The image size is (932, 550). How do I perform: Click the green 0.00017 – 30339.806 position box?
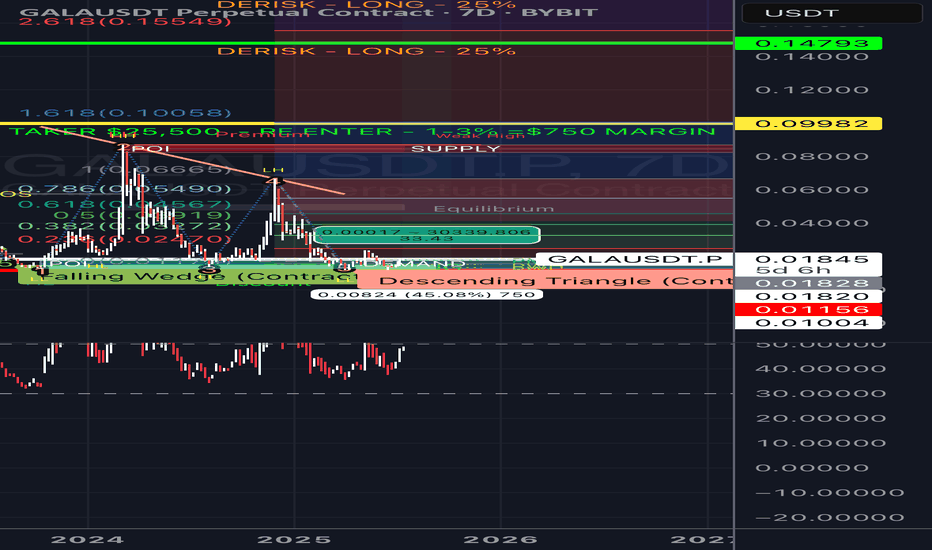pyautogui.click(x=427, y=235)
